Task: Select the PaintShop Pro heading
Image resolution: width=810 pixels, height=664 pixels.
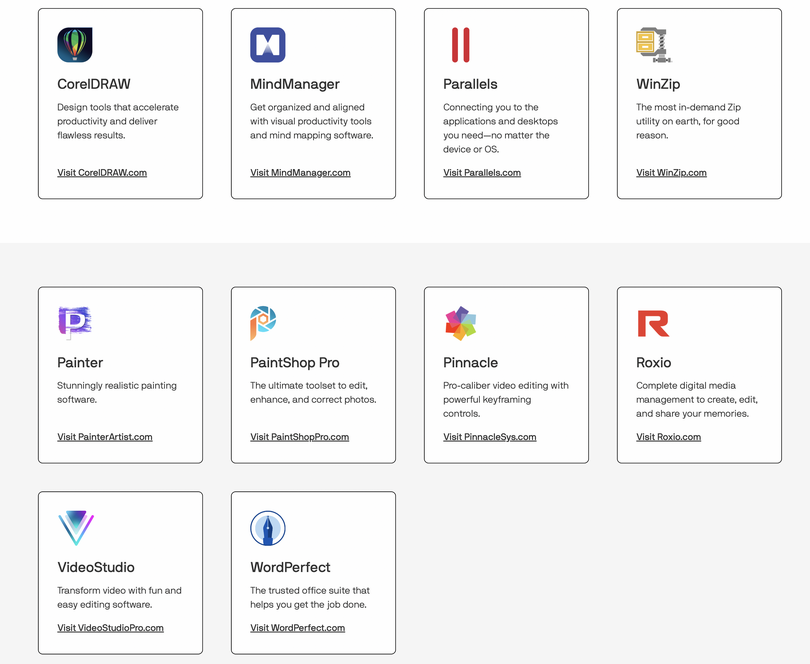Action: pos(295,363)
